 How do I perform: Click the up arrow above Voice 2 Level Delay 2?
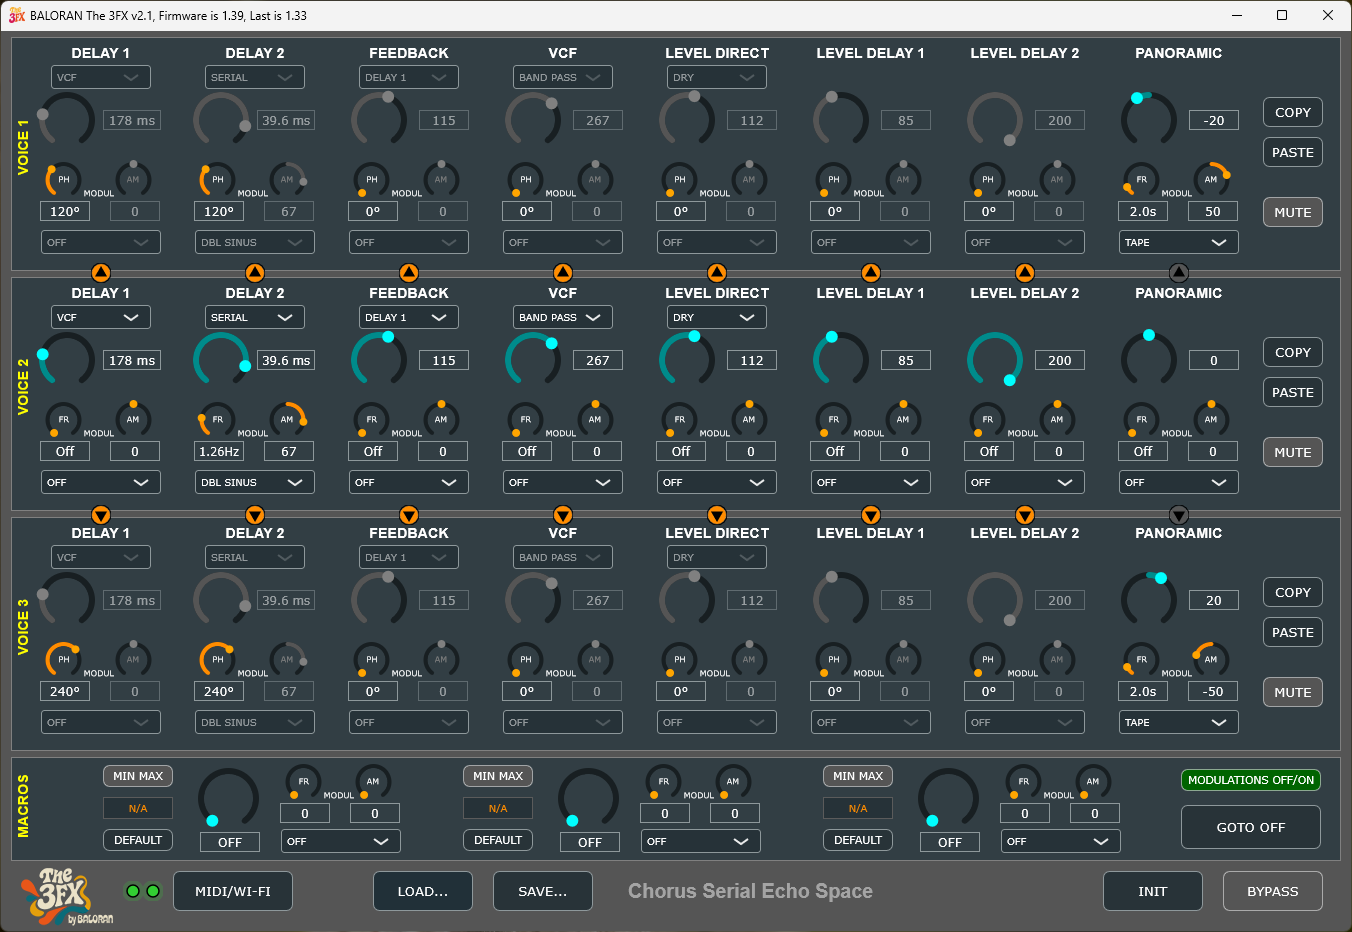[x=1024, y=270]
